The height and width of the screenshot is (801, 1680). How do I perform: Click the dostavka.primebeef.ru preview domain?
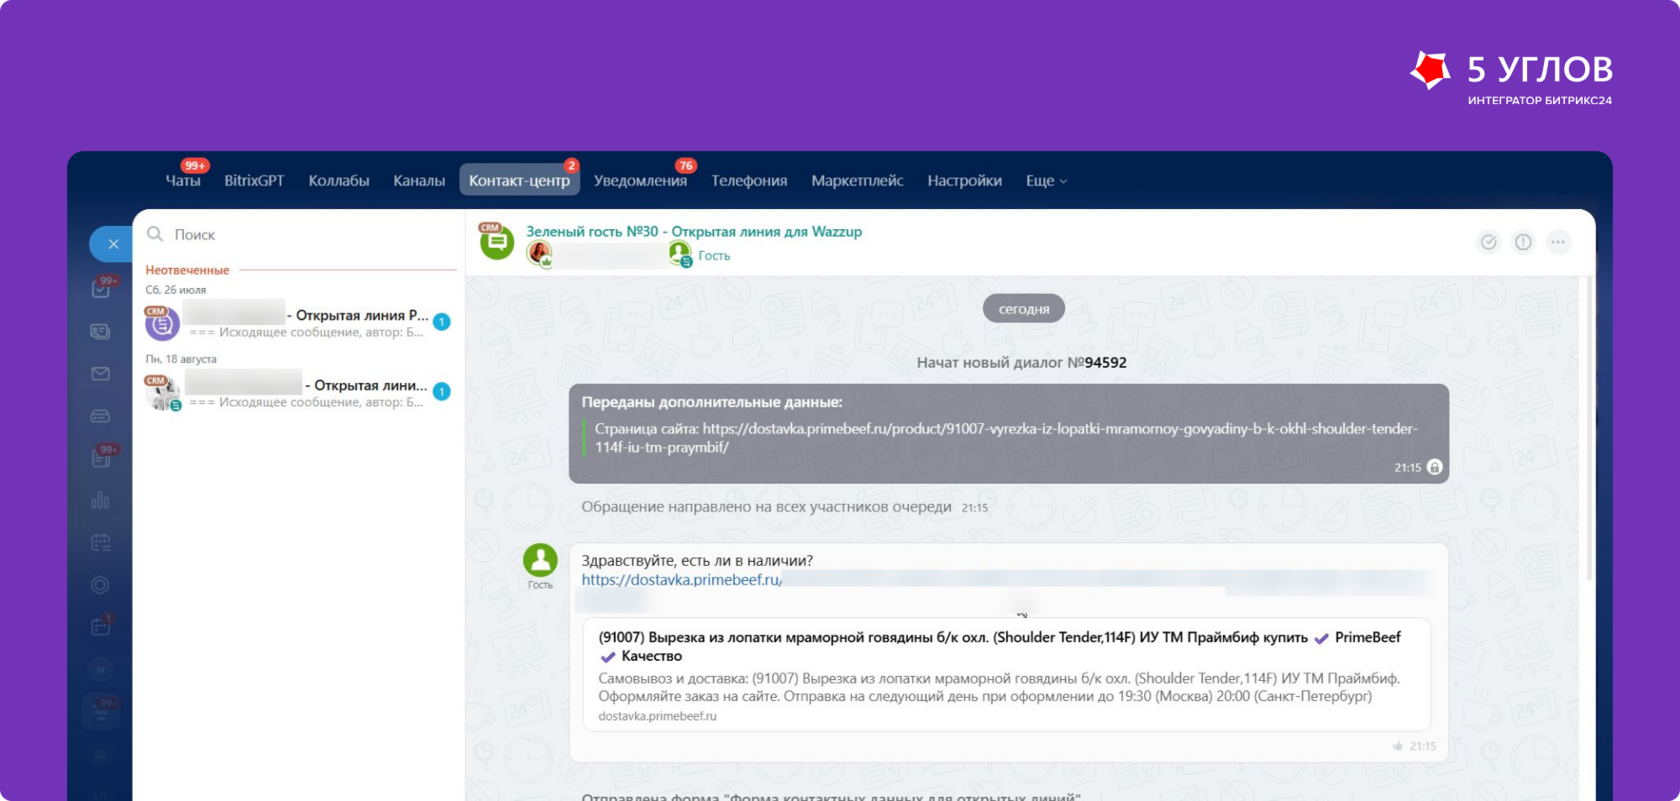[x=657, y=716]
